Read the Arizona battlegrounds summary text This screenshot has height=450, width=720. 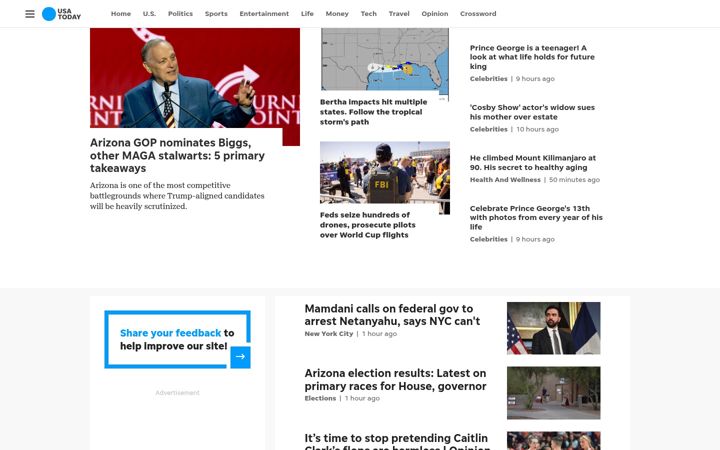(x=177, y=196)
